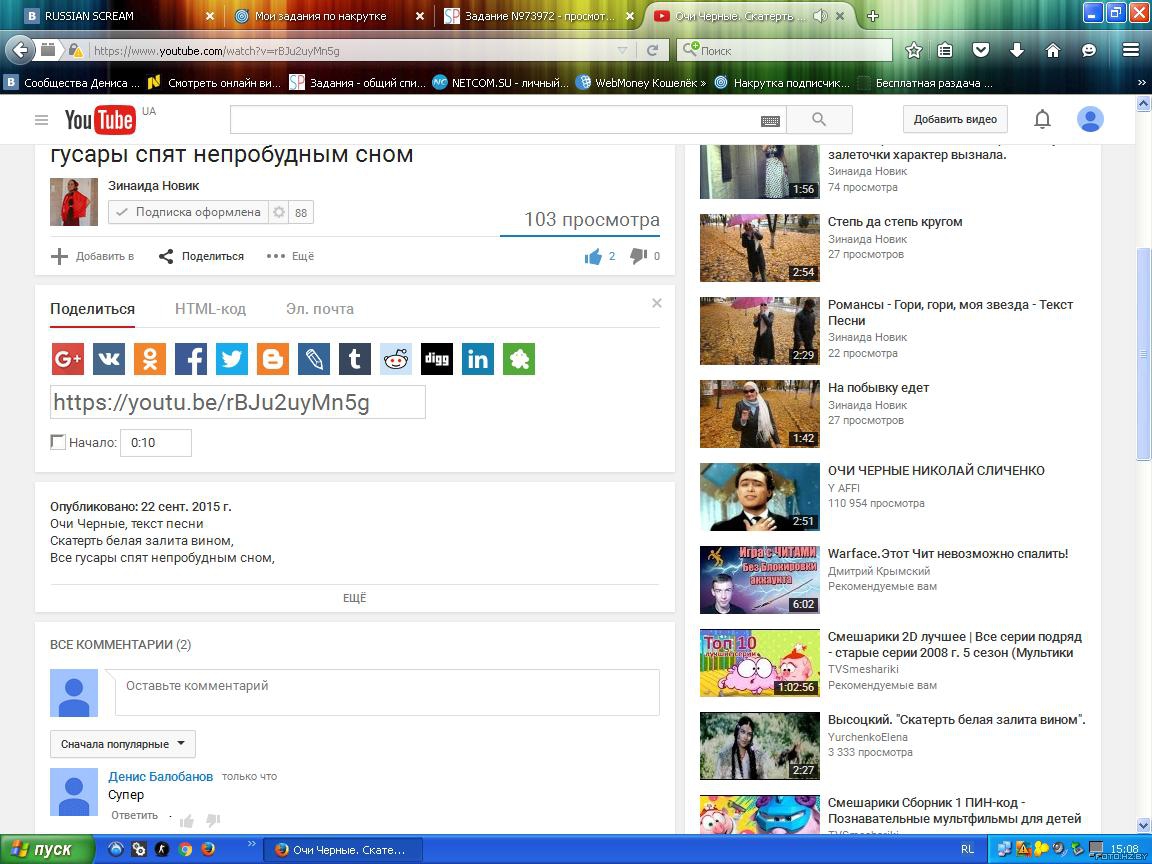Screen dimensions: 1152x864
Task: Click the start time 0:10 field
Action: tap(156, 443)
